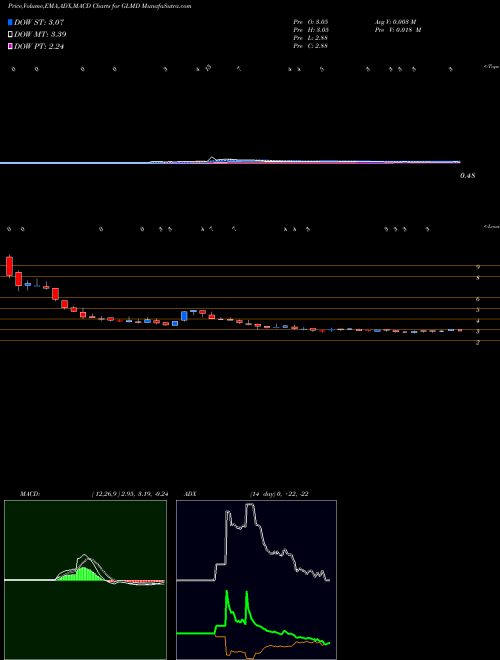Select the 'DOW MT: 3.39' legend label
Viewport: 500px width, 660px height.
point(40,35)
